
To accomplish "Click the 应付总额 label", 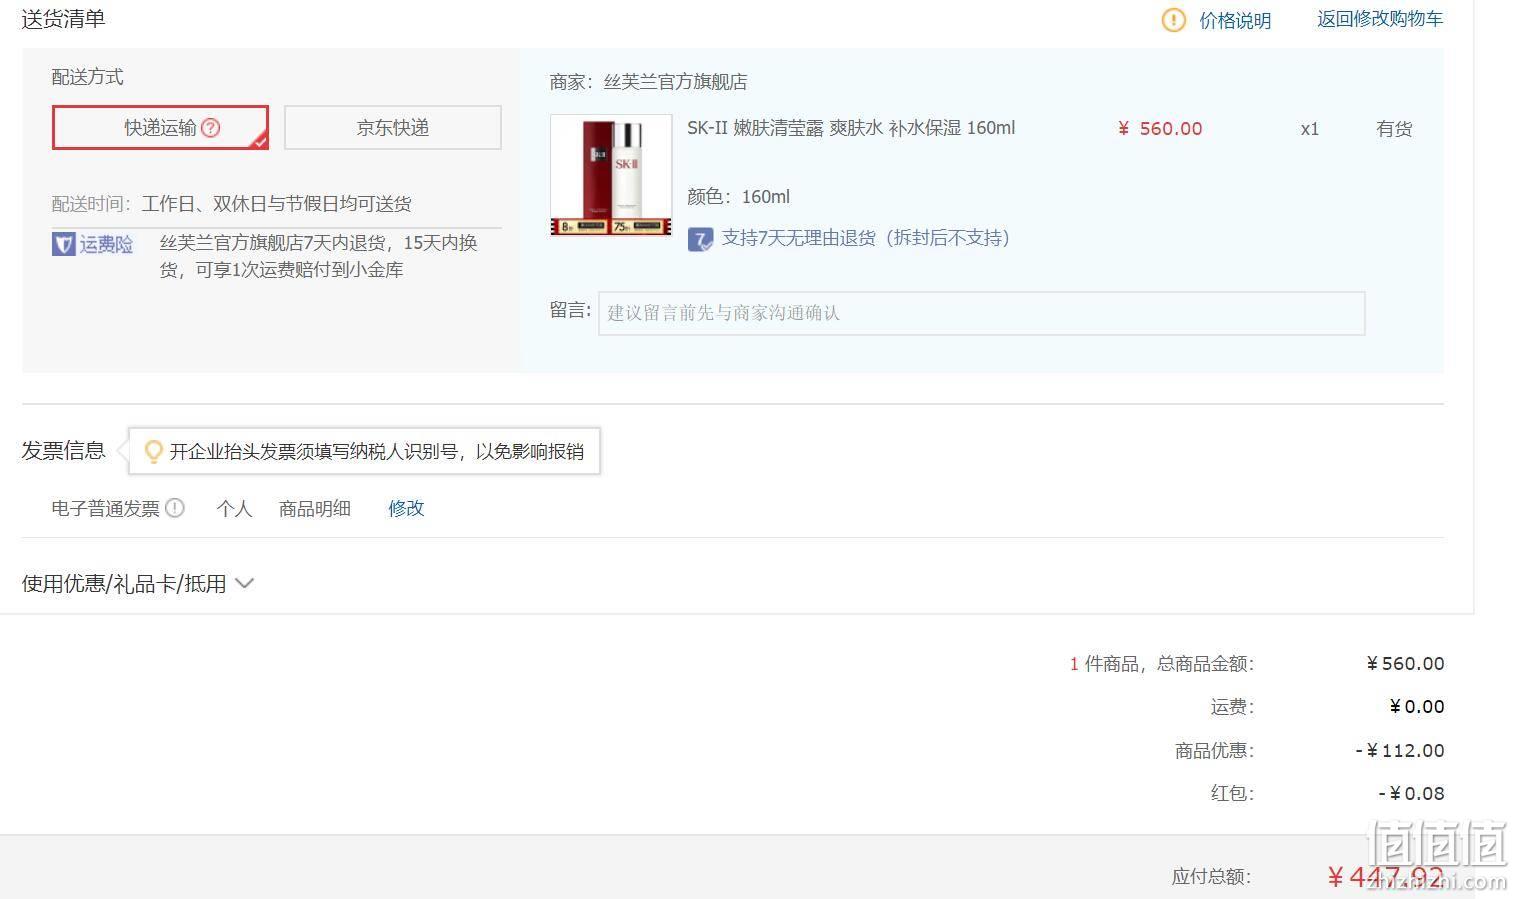I will point(1211,876).
